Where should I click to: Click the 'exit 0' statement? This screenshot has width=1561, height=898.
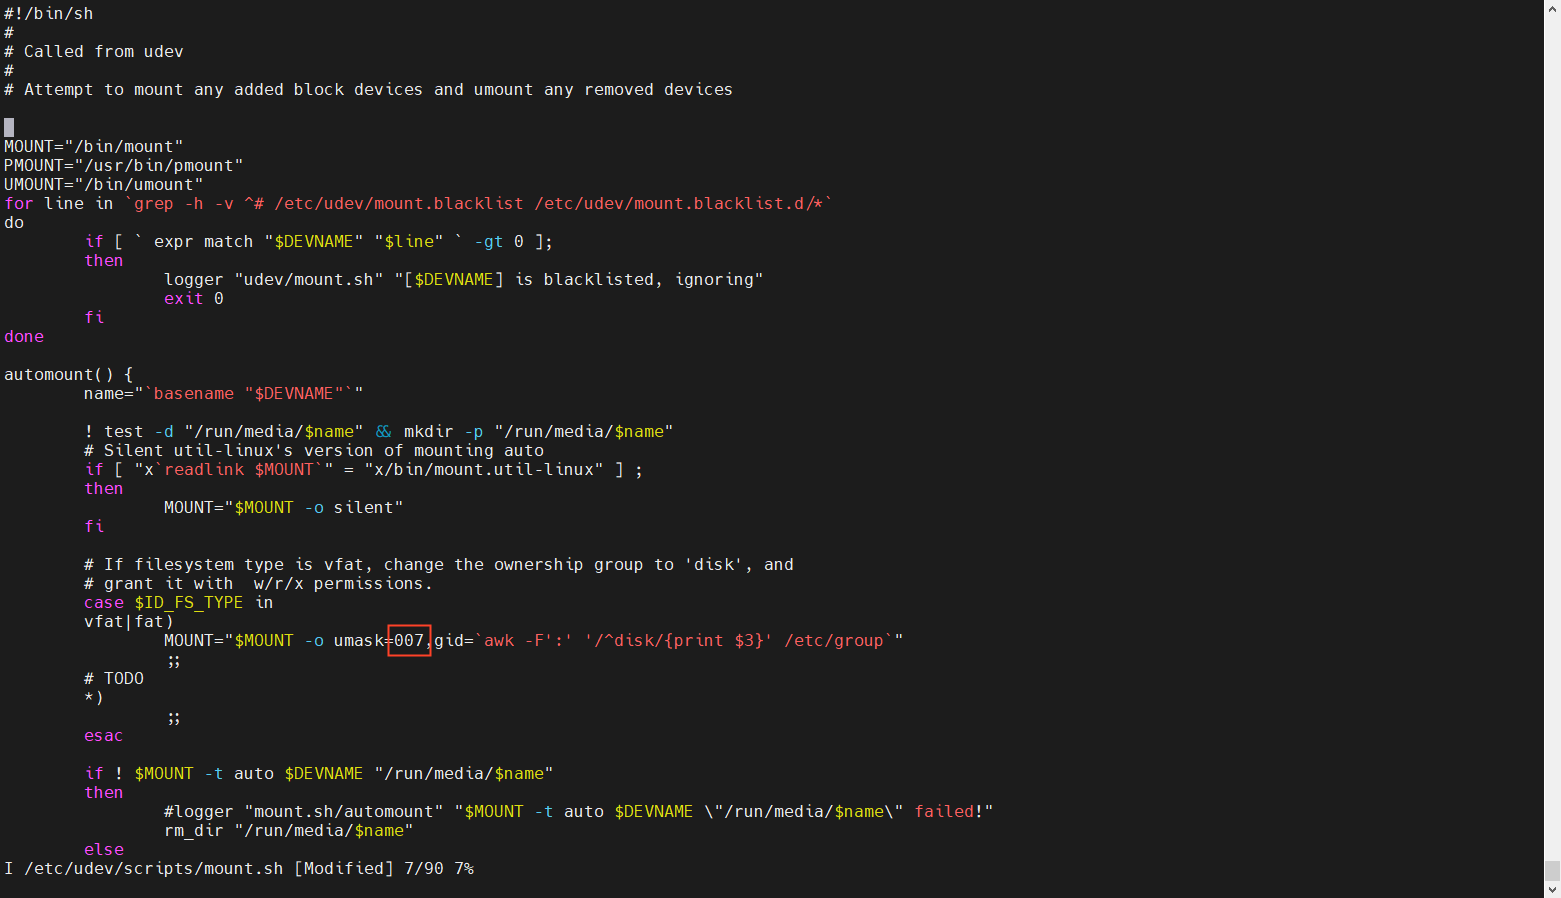(194, 298)
